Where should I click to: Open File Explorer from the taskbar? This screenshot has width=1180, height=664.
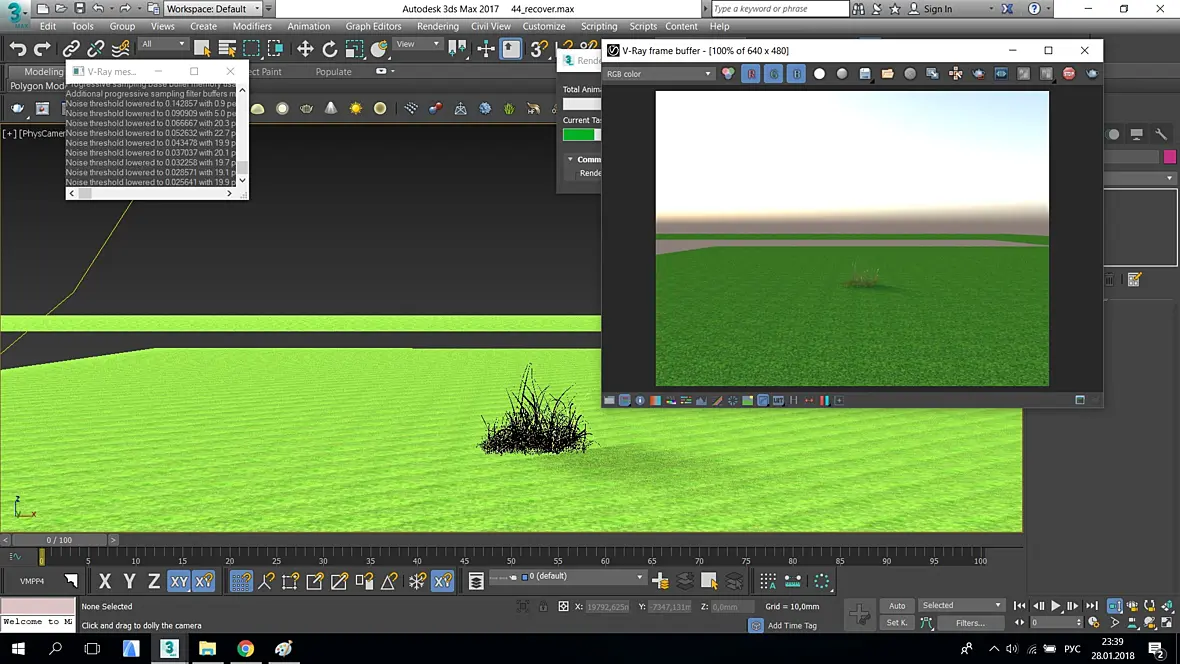tap(207, 648)
